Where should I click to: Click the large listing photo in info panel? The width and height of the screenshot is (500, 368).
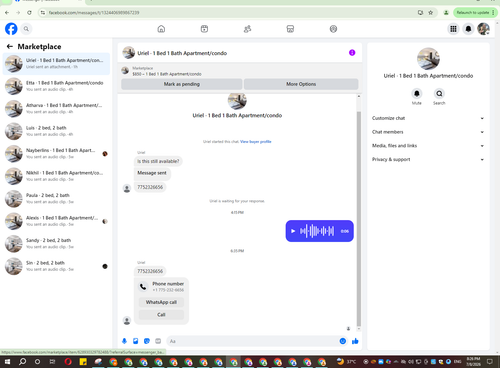point(428,59)
